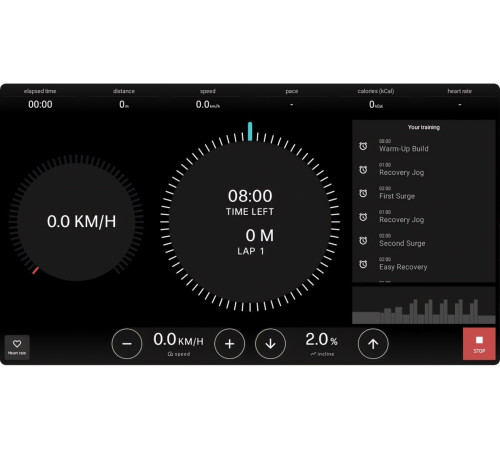Click the elapsed time 00:00 value
This screenshot has height=450, width=500.
(x=40, y=105)
